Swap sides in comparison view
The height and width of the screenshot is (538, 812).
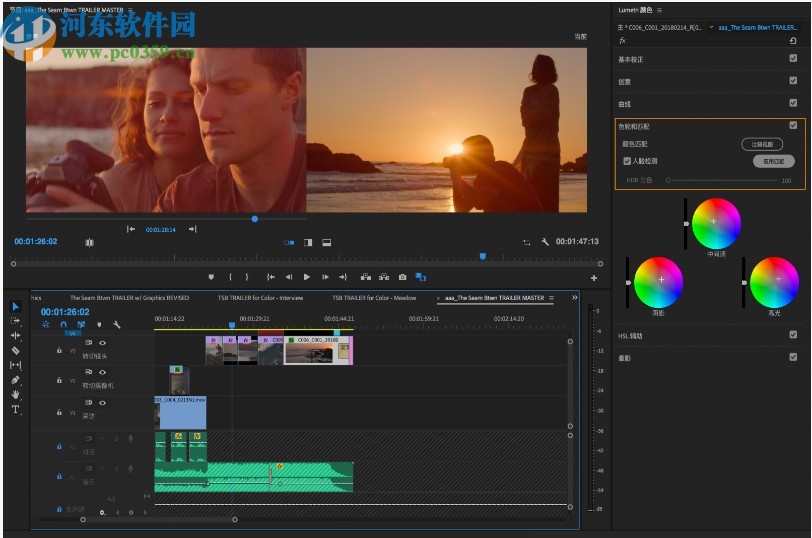526,242
